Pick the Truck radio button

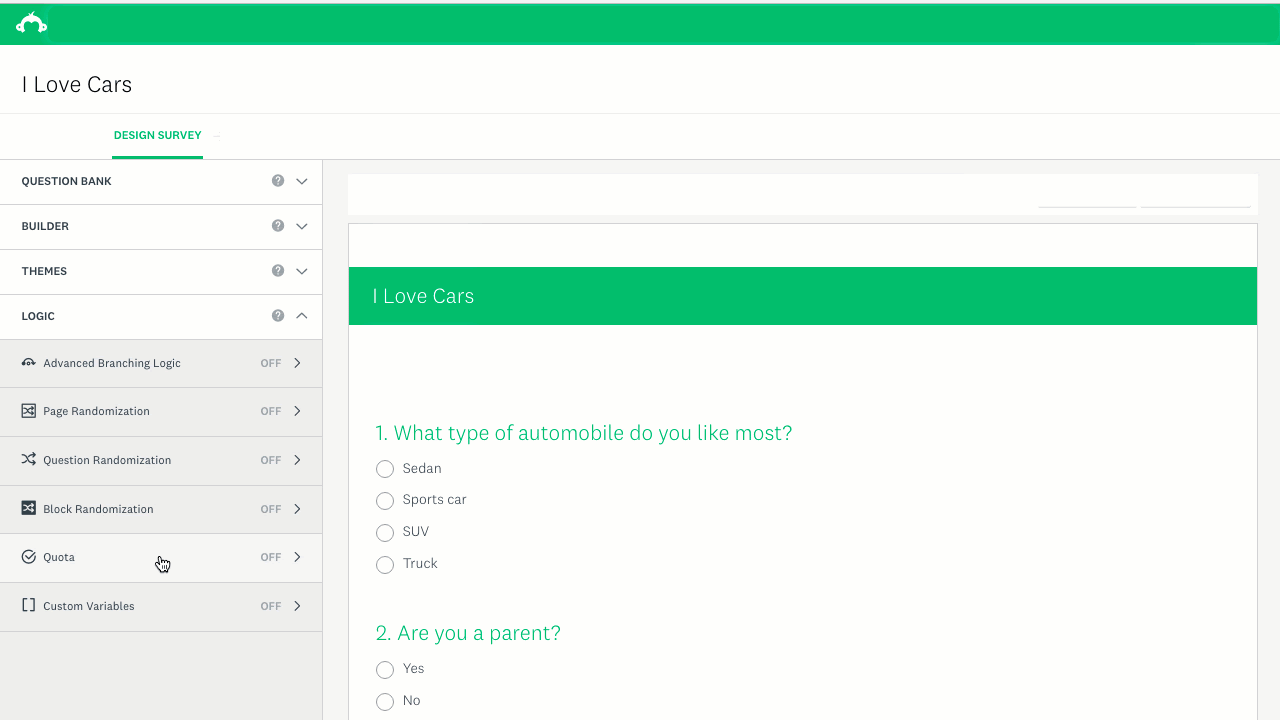(x=385, y=564)
